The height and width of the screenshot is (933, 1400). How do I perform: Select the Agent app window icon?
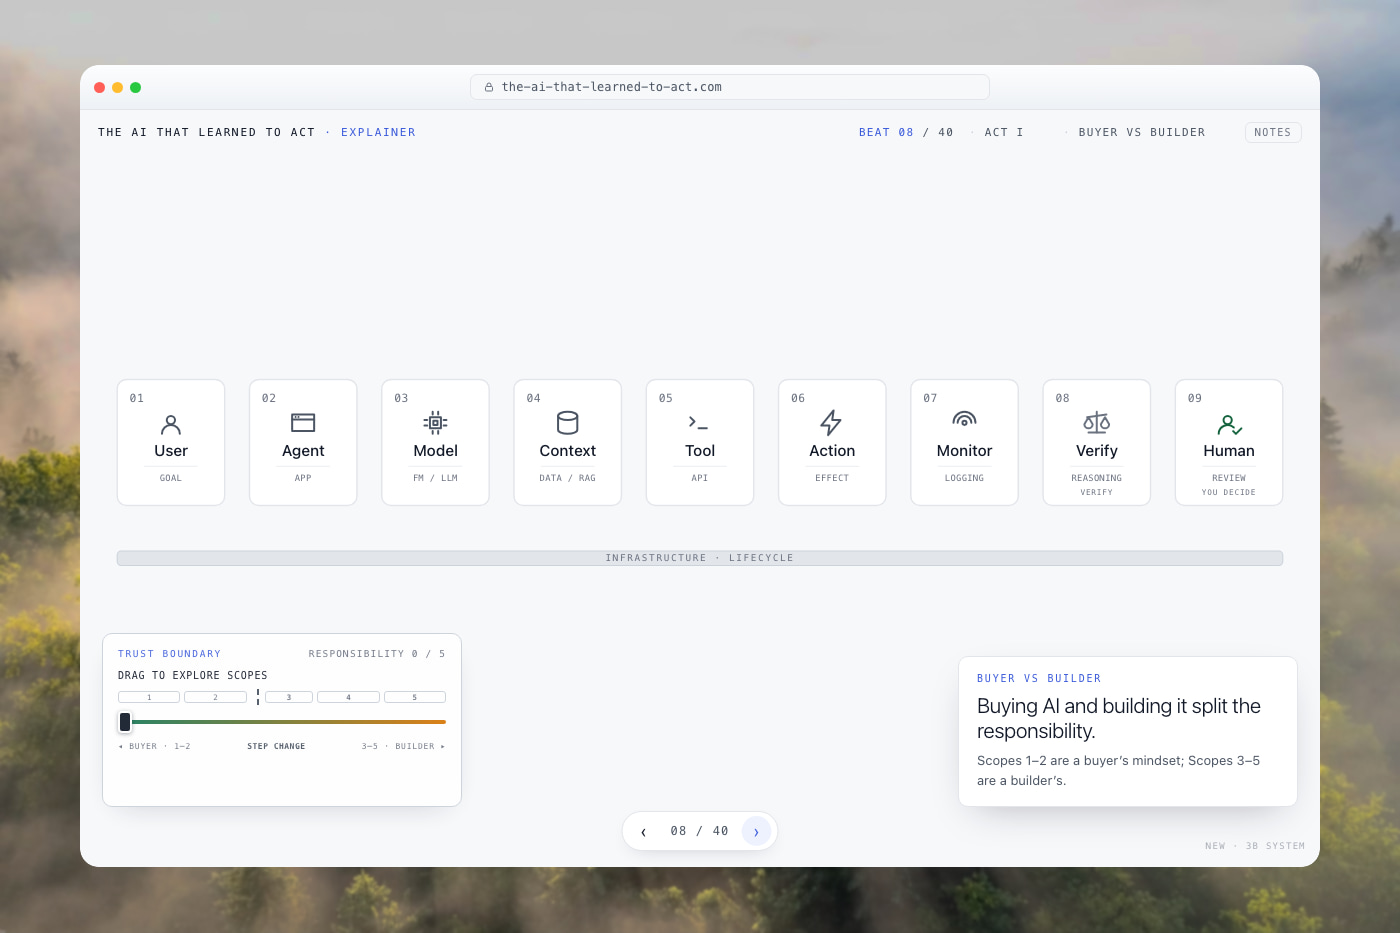tap(303, 423)
